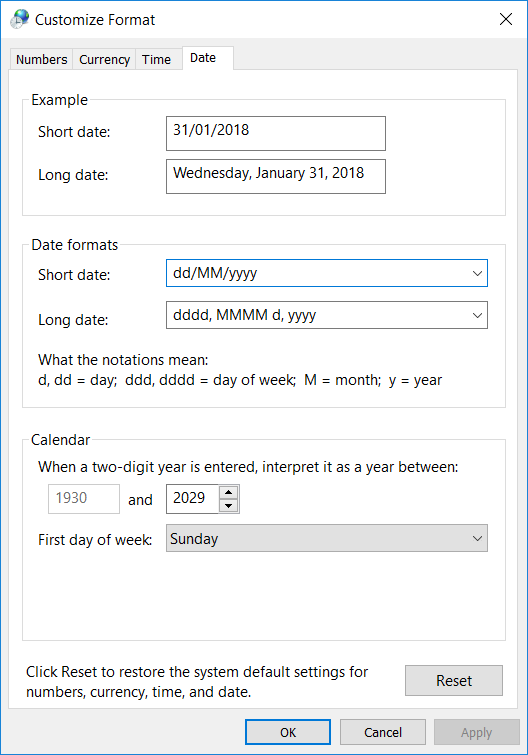Expand the Short date format dropdown arrow
528x755 pixels.
pos(477,273)
